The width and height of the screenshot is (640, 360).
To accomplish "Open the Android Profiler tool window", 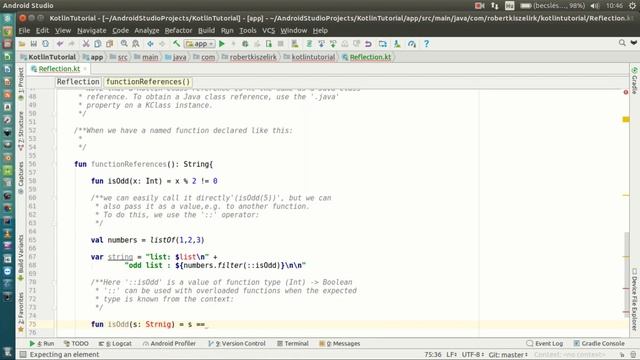I will coord(169,344).
